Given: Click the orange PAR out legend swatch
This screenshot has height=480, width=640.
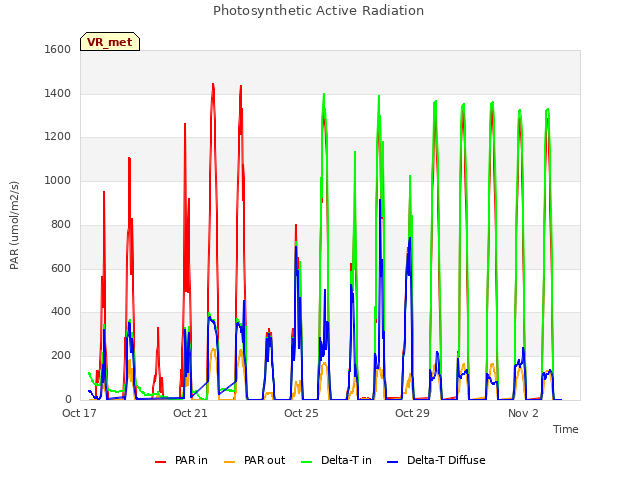Looking at the screenshot, I should (230, 462).
